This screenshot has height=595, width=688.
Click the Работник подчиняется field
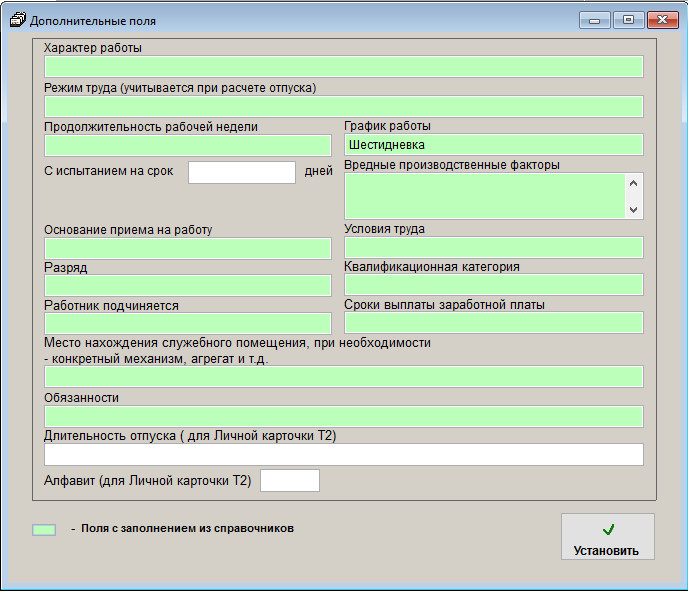[188, 324]
